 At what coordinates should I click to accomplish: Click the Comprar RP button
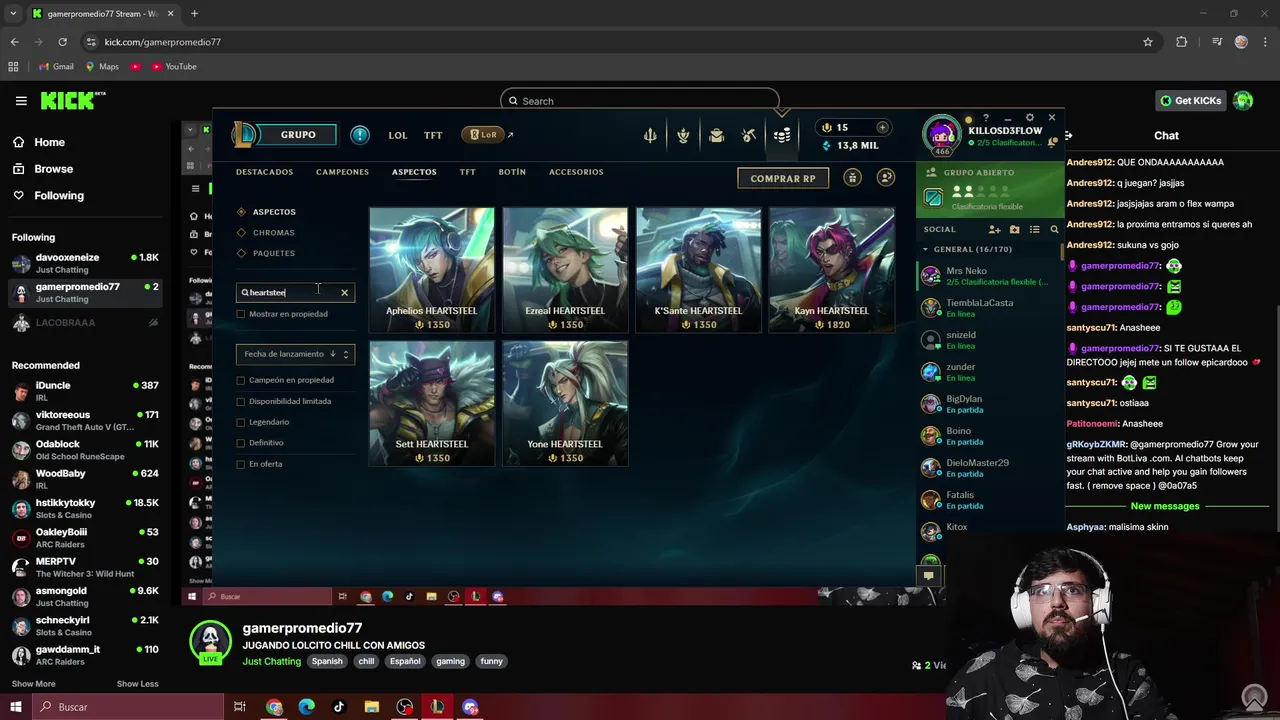point(783,178)
